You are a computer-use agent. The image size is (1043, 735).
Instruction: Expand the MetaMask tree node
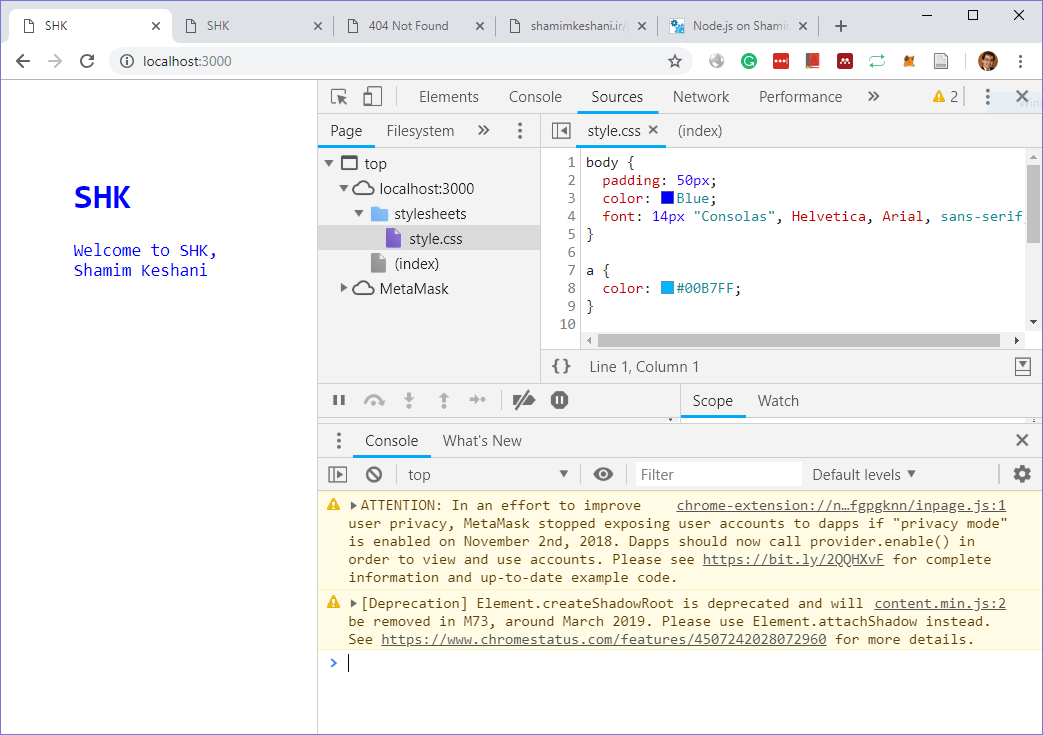344,288
